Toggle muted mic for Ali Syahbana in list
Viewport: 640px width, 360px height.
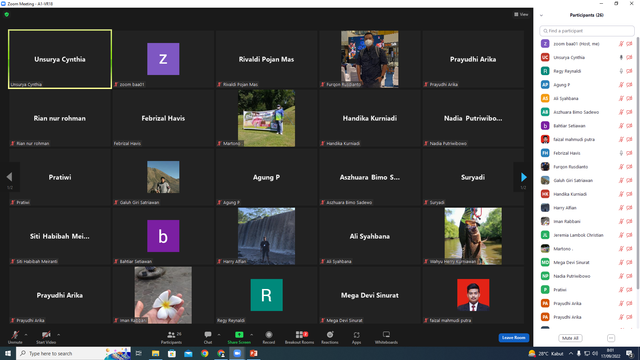coord(621,98)
